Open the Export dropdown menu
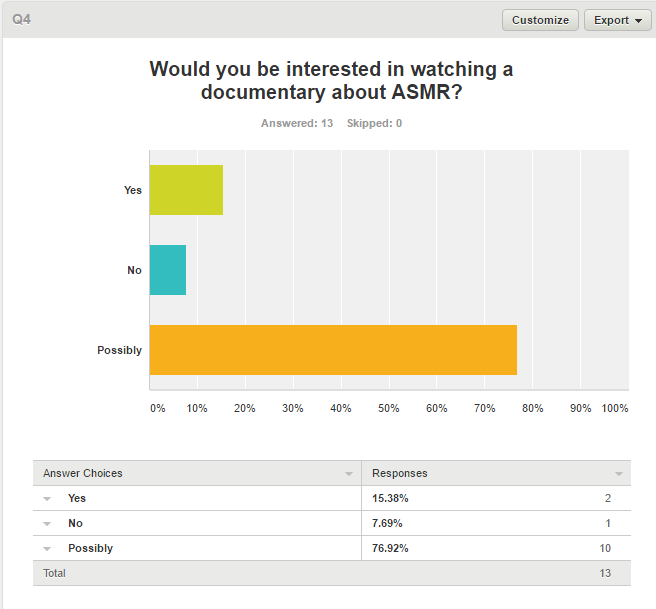The width and height of the screenshot is (656, 609). [618, 20]
